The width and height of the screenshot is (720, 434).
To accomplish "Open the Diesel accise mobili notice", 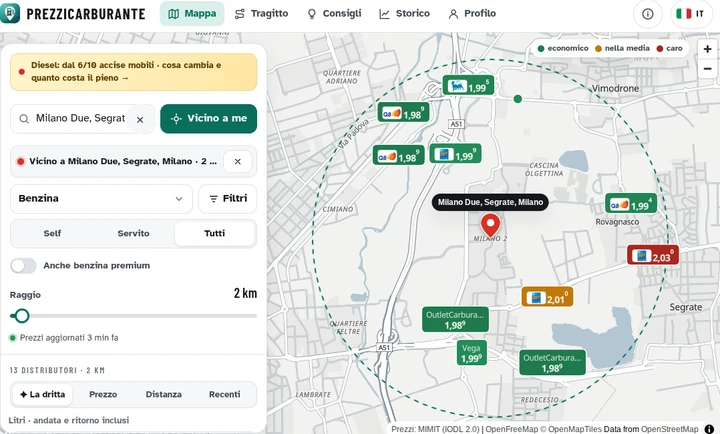I will tap(134, 72).
